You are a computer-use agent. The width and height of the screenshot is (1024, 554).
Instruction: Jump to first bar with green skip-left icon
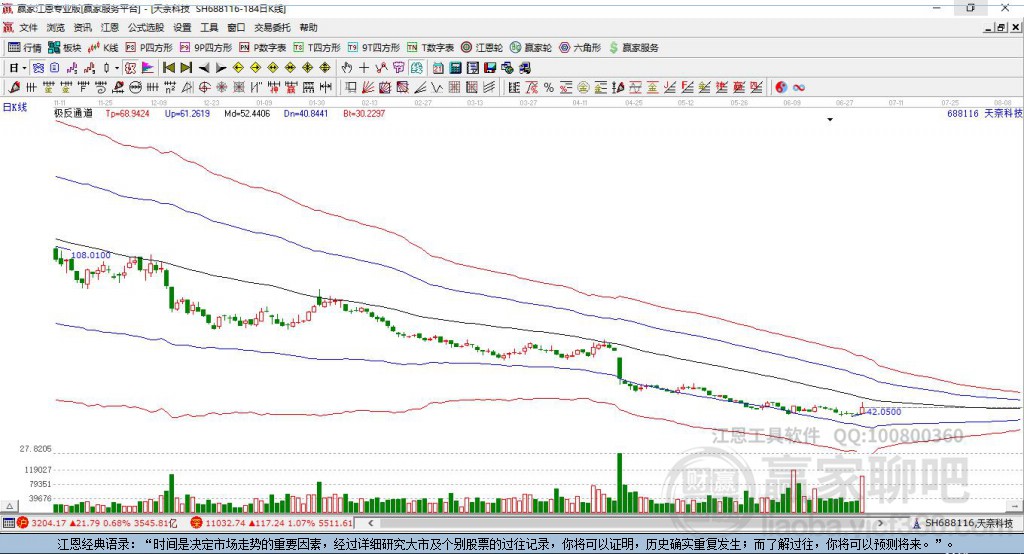pyautogui.click(x=168, y=68)
